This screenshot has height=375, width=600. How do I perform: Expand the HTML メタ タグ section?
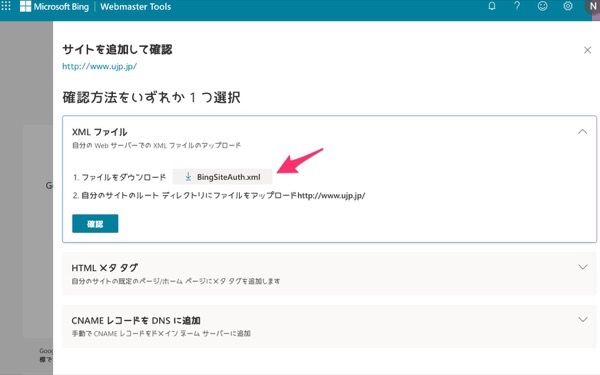coord(582,267)
